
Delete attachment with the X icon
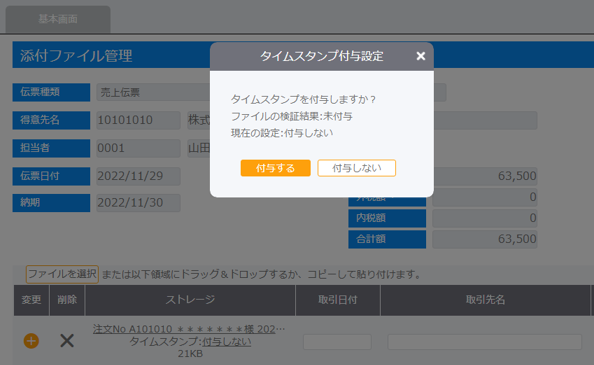pos(67,341)
